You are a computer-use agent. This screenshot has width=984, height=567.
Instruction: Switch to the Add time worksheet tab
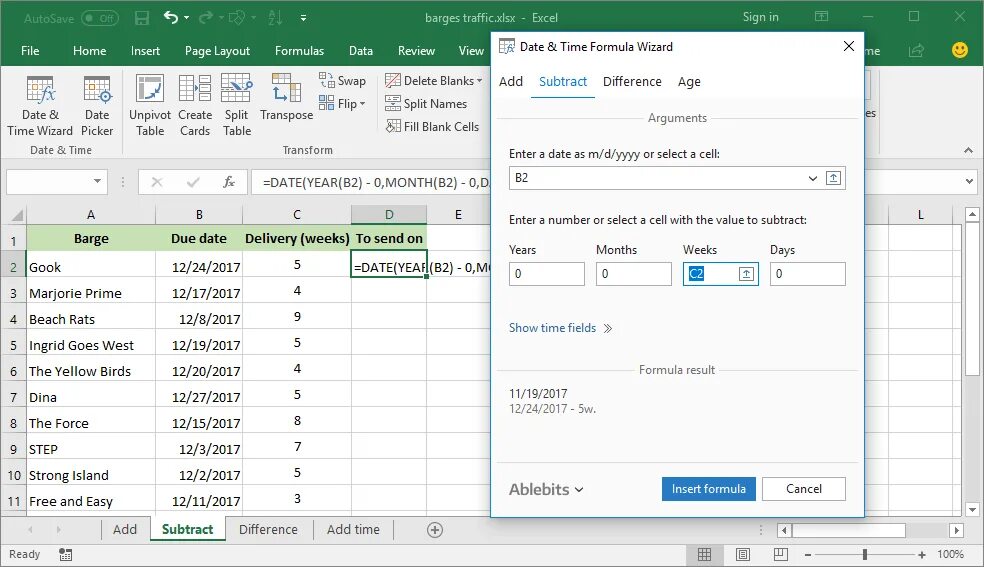point(353,529)
